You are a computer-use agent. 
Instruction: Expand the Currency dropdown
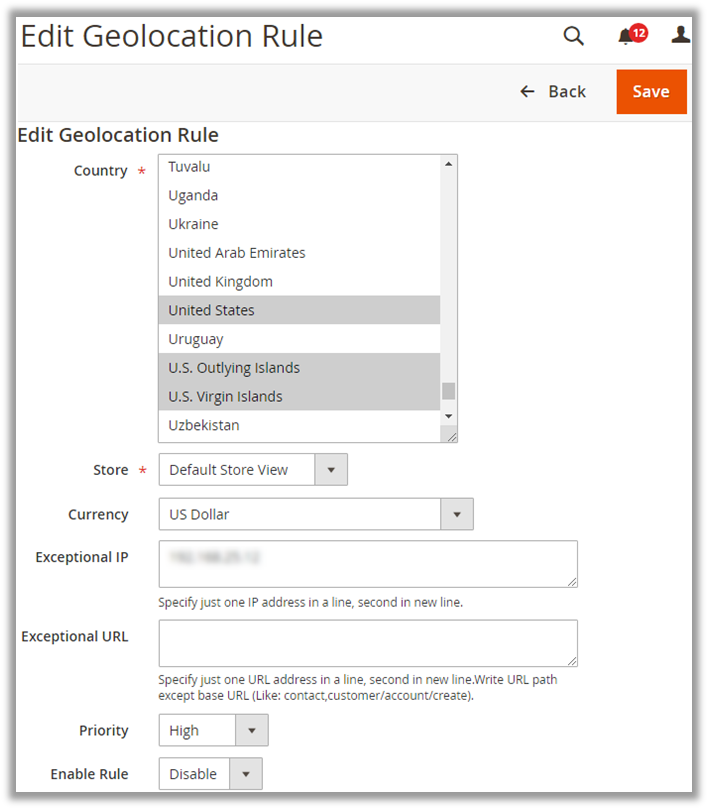(315, 514)
